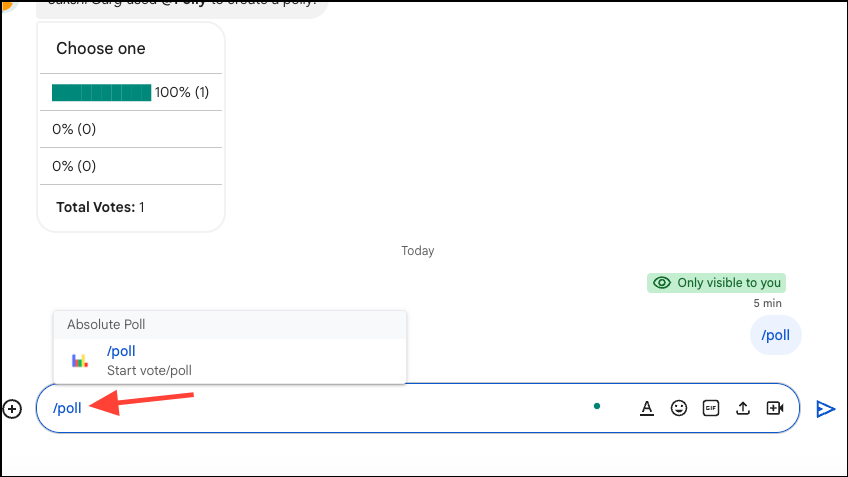
Task: Open text formatting options (A icon)
Action: click(x=647, y=408)
